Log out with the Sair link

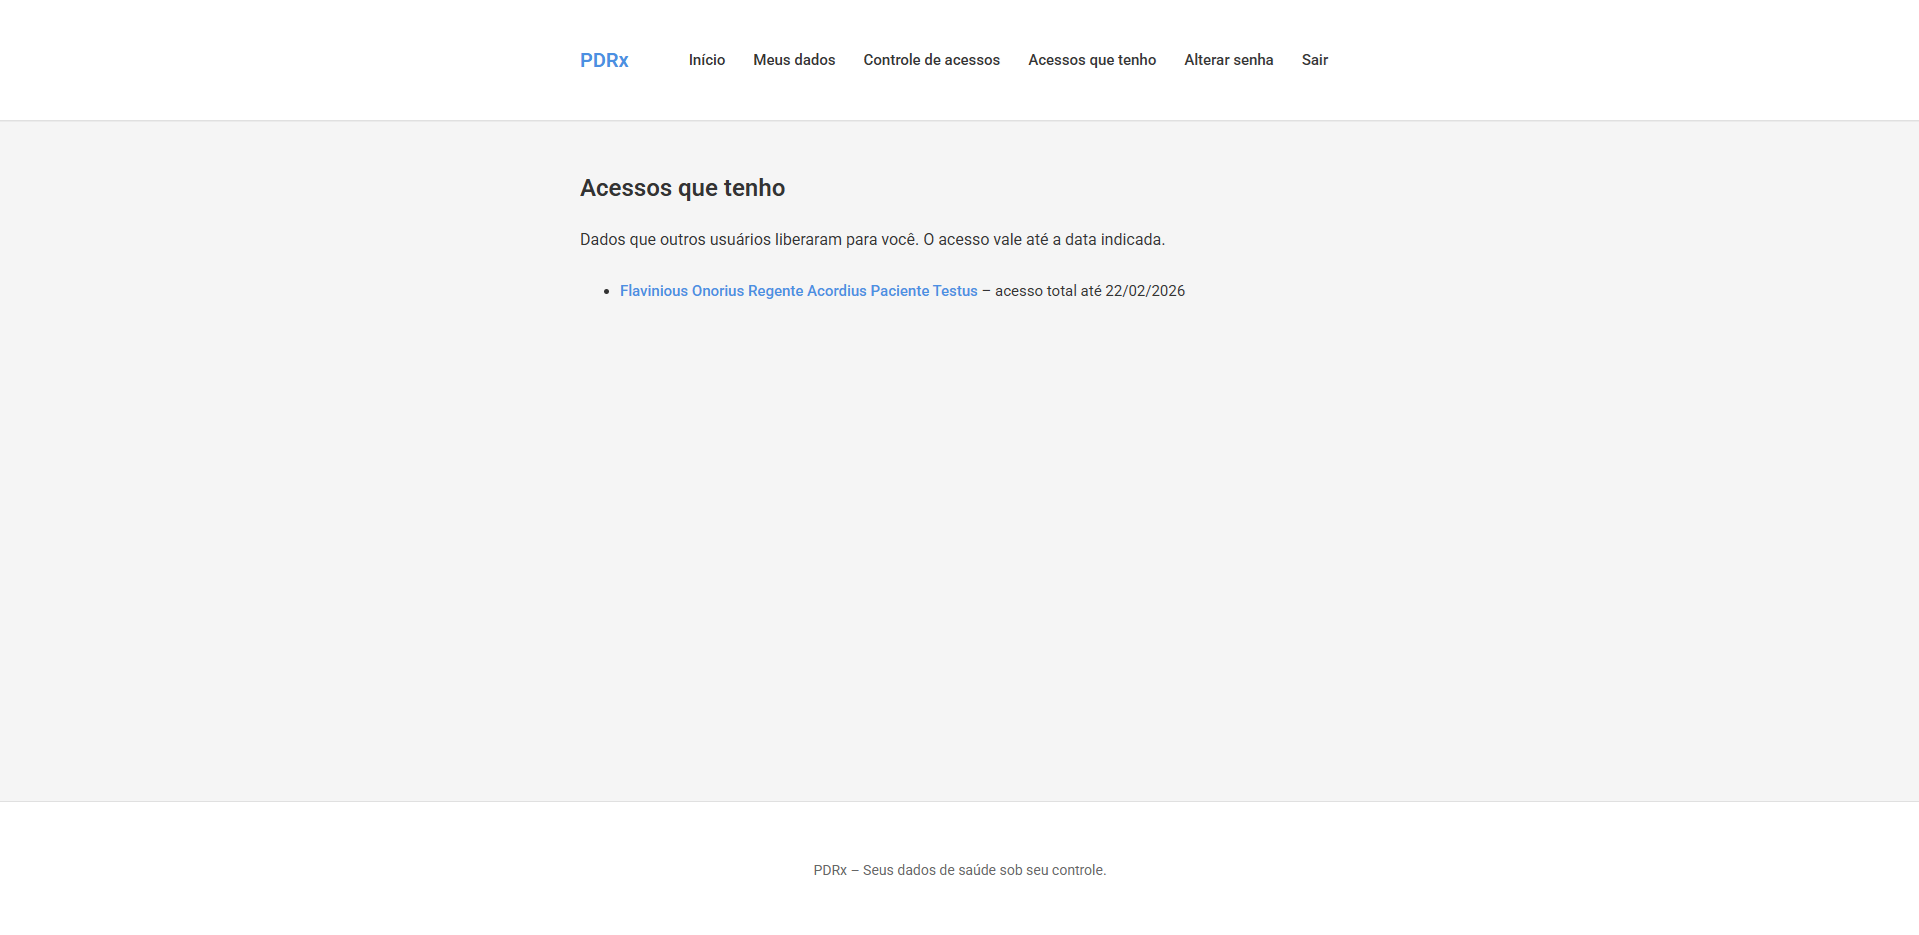click(x=1315, y=60)
